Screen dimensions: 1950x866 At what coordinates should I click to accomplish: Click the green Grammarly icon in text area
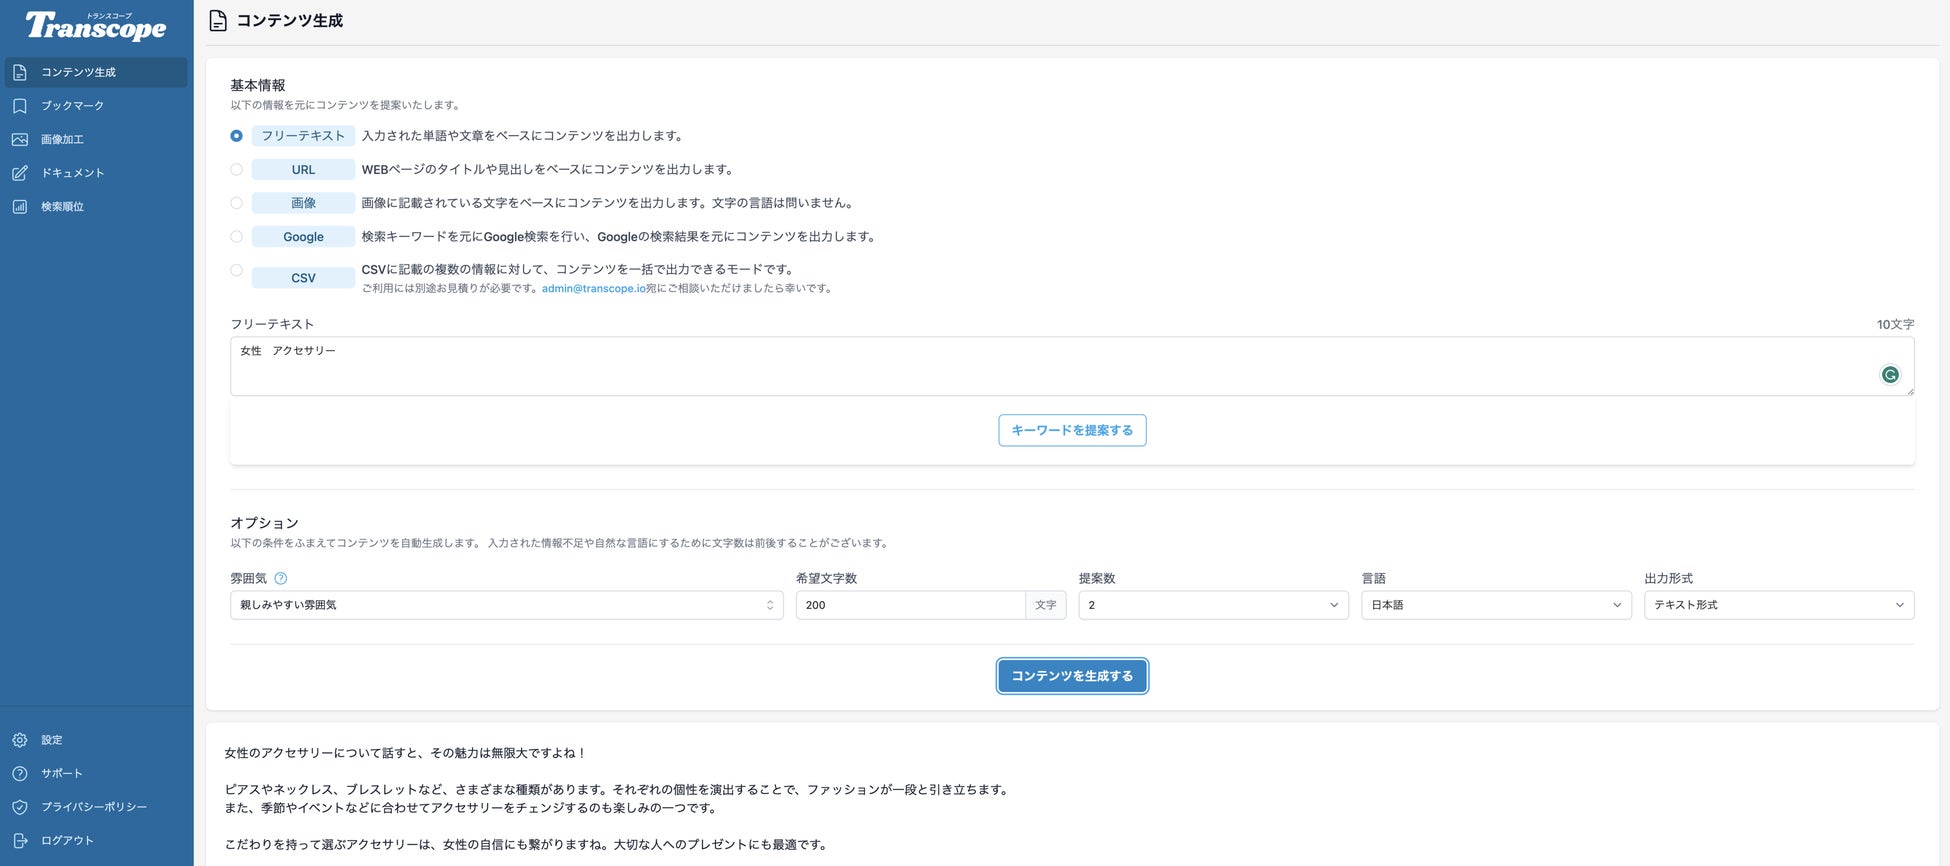[1890, 375]
